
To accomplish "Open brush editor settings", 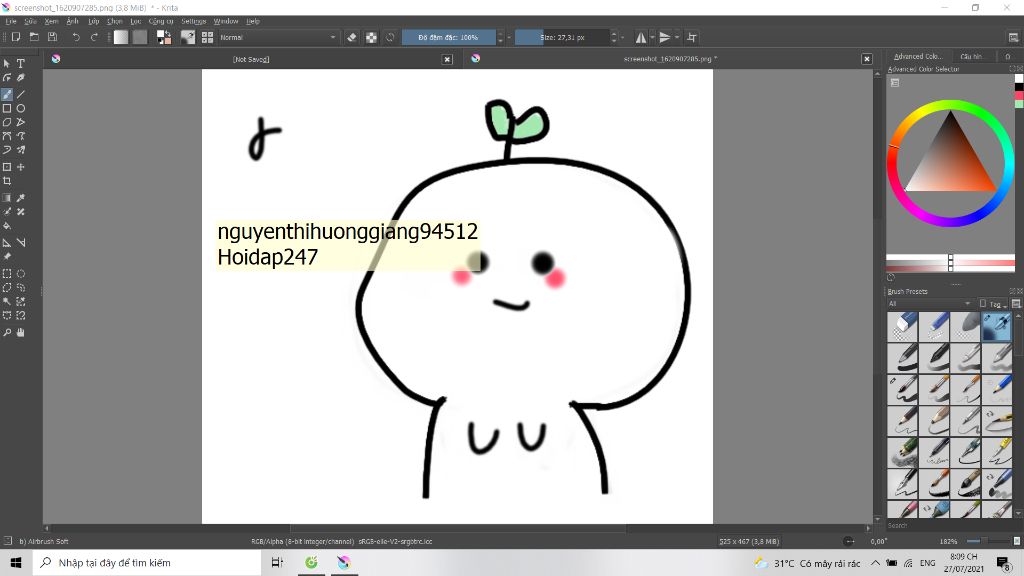I will pyautogui.click(x=188, y=37).
